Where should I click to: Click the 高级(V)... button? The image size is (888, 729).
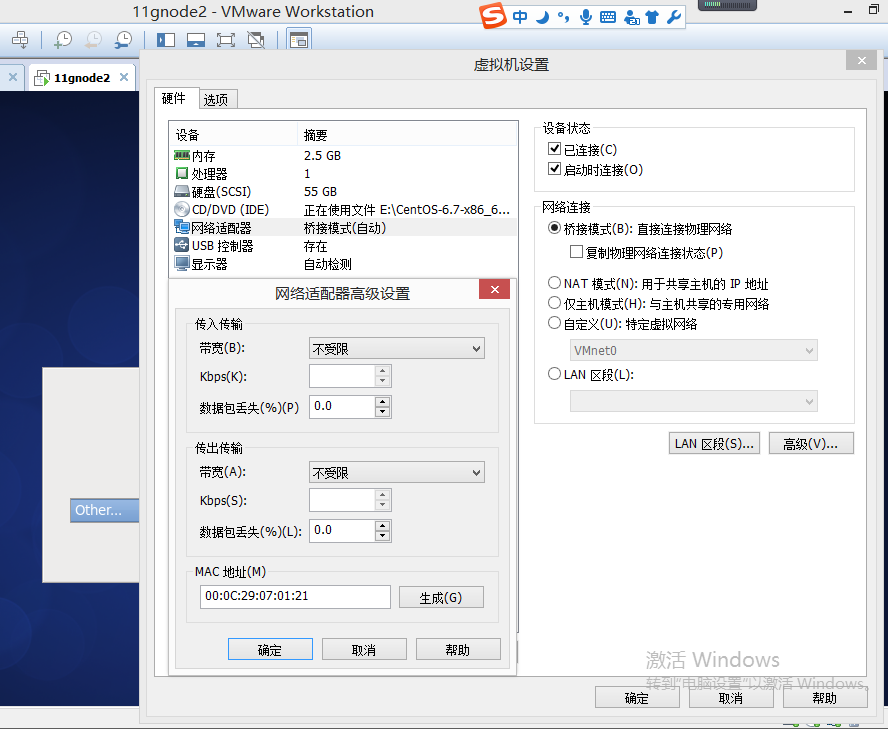click(811, 444)
